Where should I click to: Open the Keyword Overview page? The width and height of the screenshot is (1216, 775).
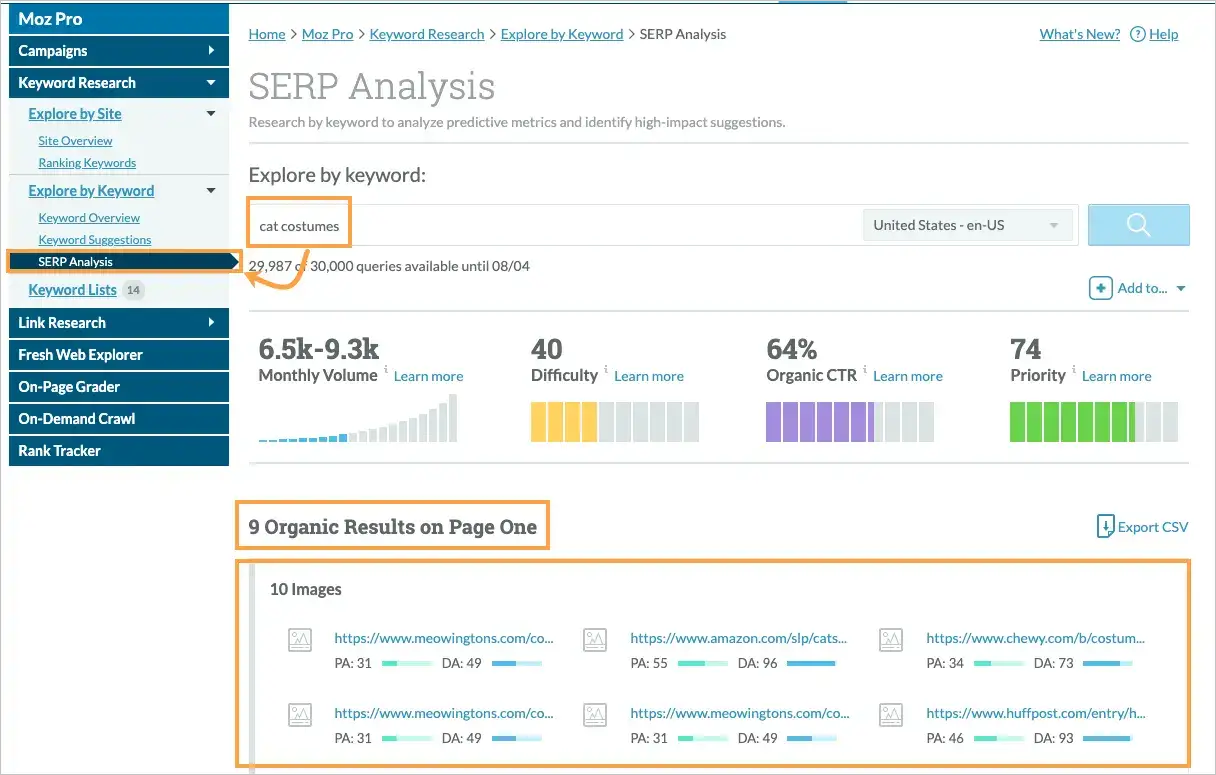(88, 217)
